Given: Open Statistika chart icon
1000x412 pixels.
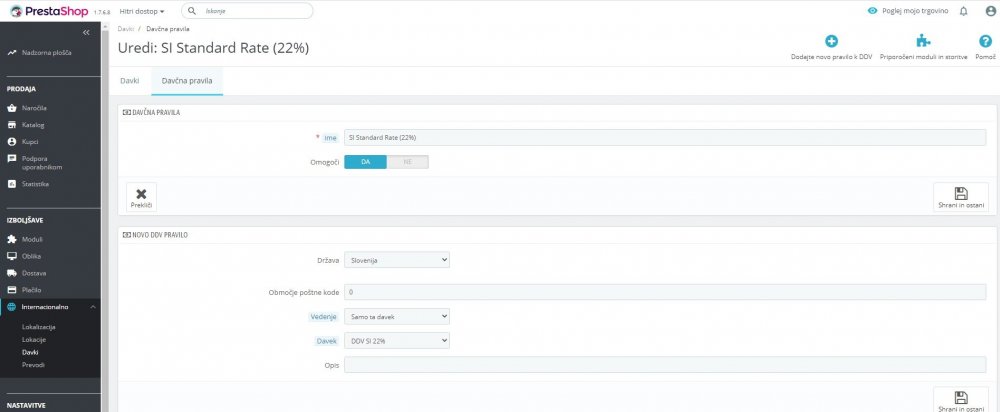Looking at the screenshot, I should pyautogui.click(x=11, y=184).
